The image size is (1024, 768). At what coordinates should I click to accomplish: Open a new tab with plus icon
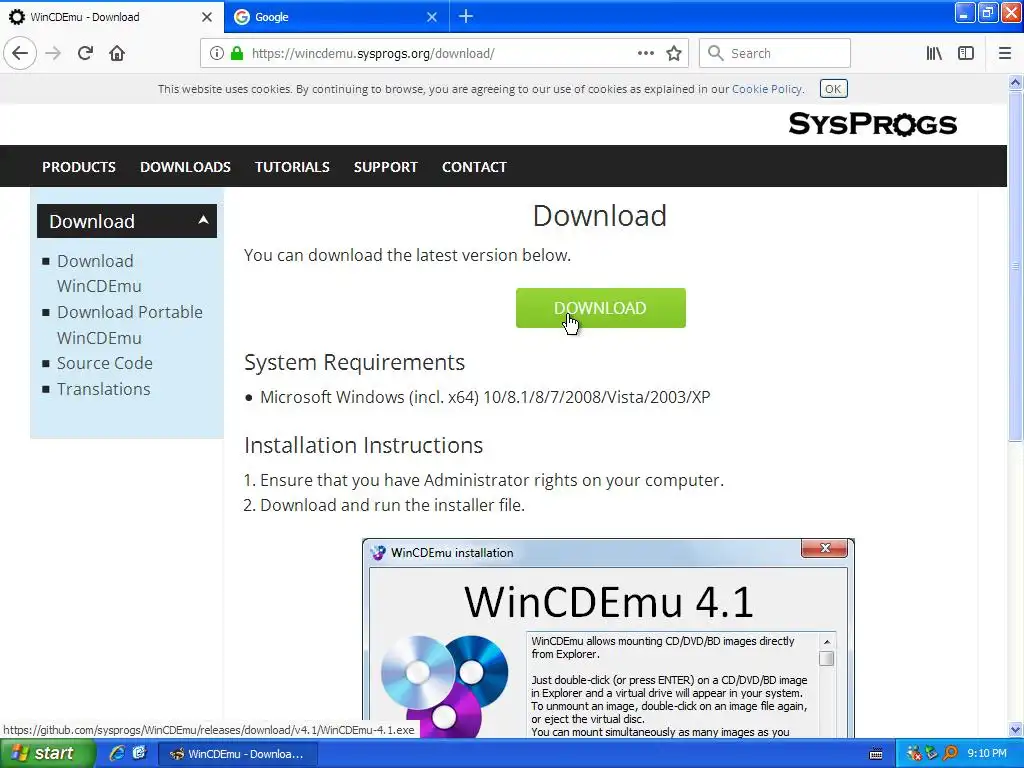pyautogui.click(x=466, y=16)
